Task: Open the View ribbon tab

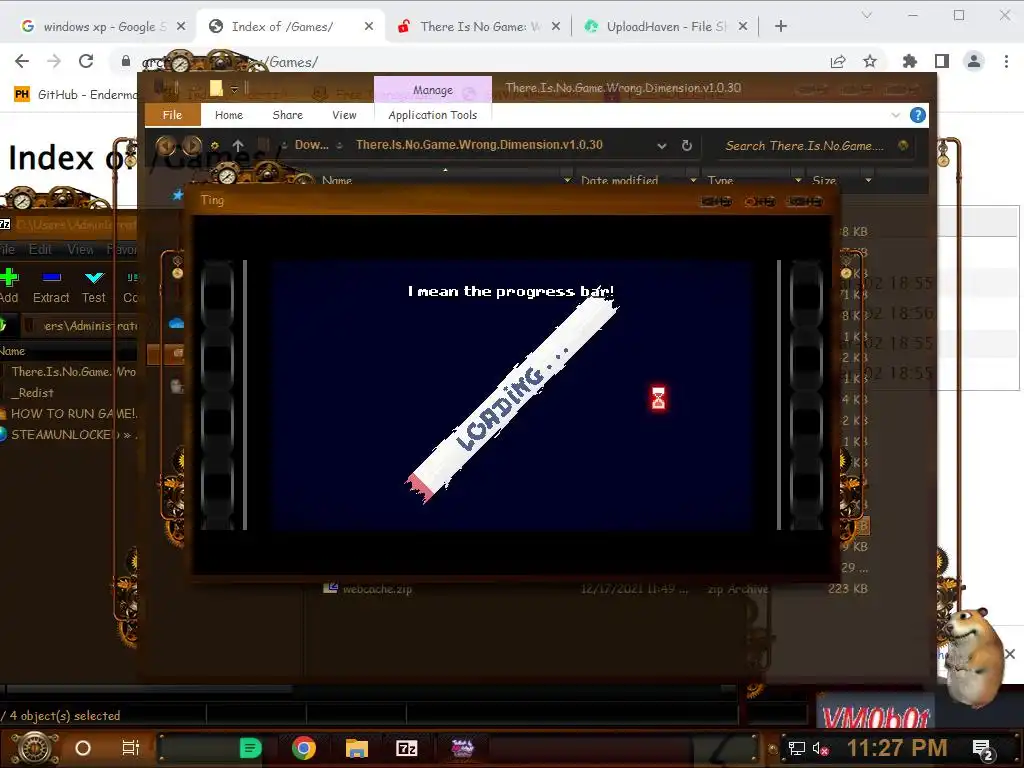Action: coord(344,115)
